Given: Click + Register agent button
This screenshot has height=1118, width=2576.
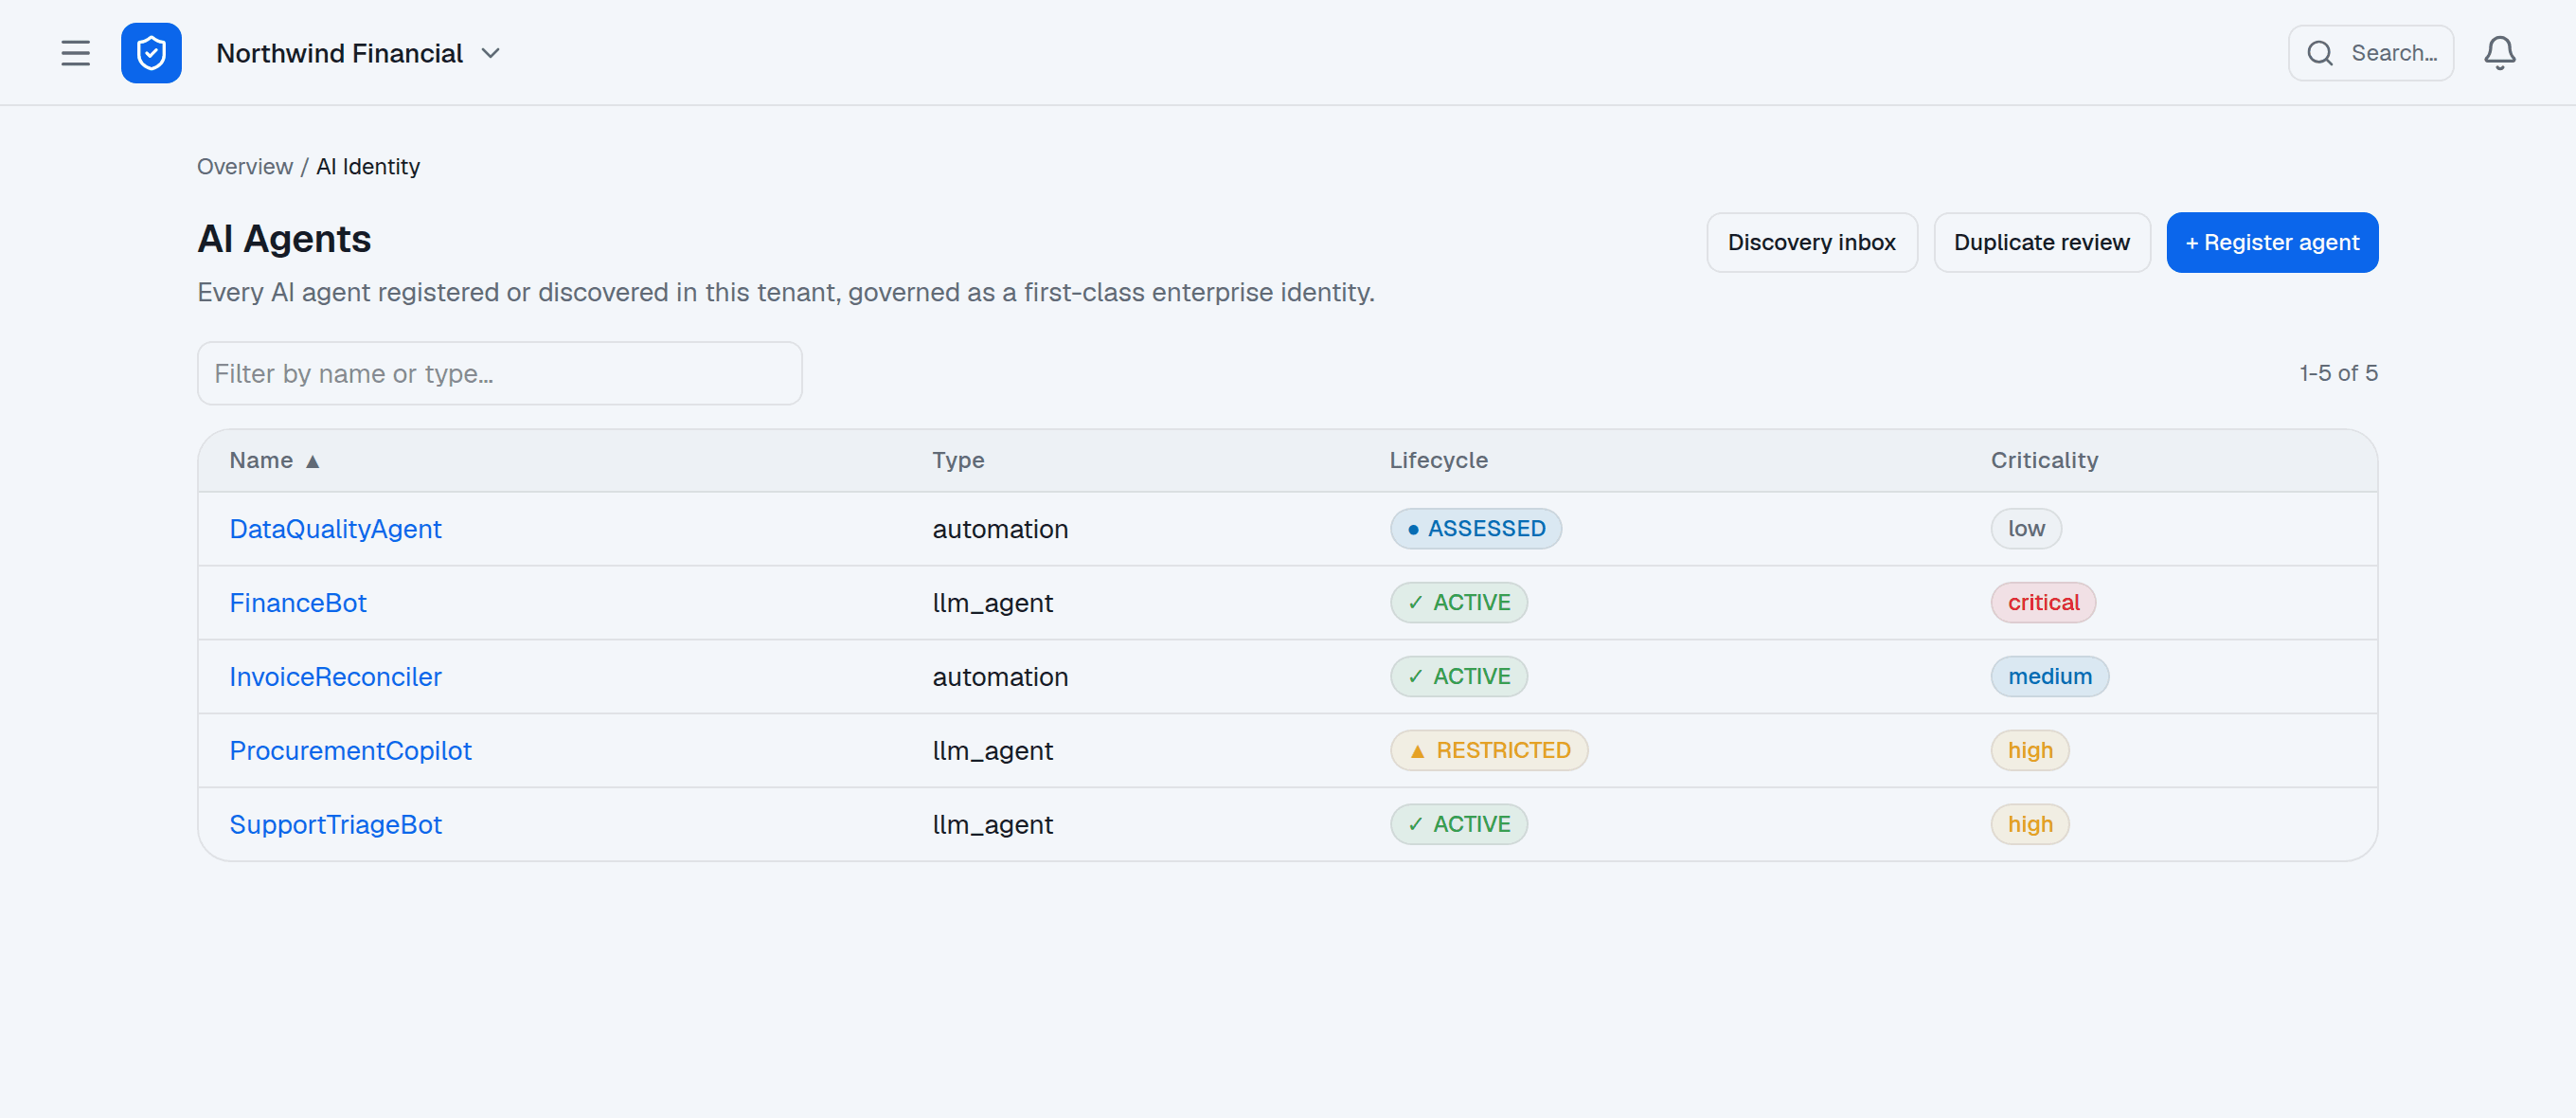Looking at the screenshot, I should click(x=2271, y=242).
